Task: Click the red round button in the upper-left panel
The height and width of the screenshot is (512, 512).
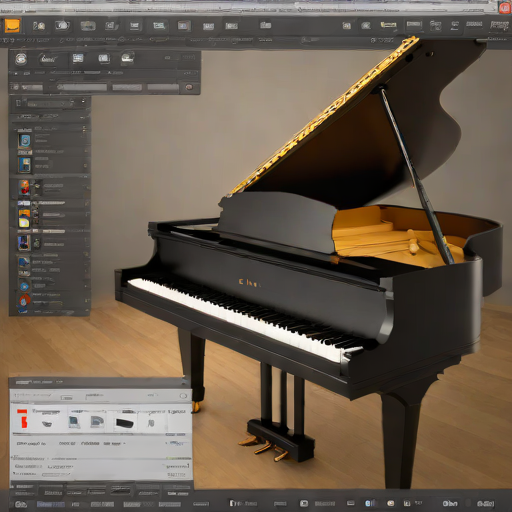Action: tap(189, 87)
